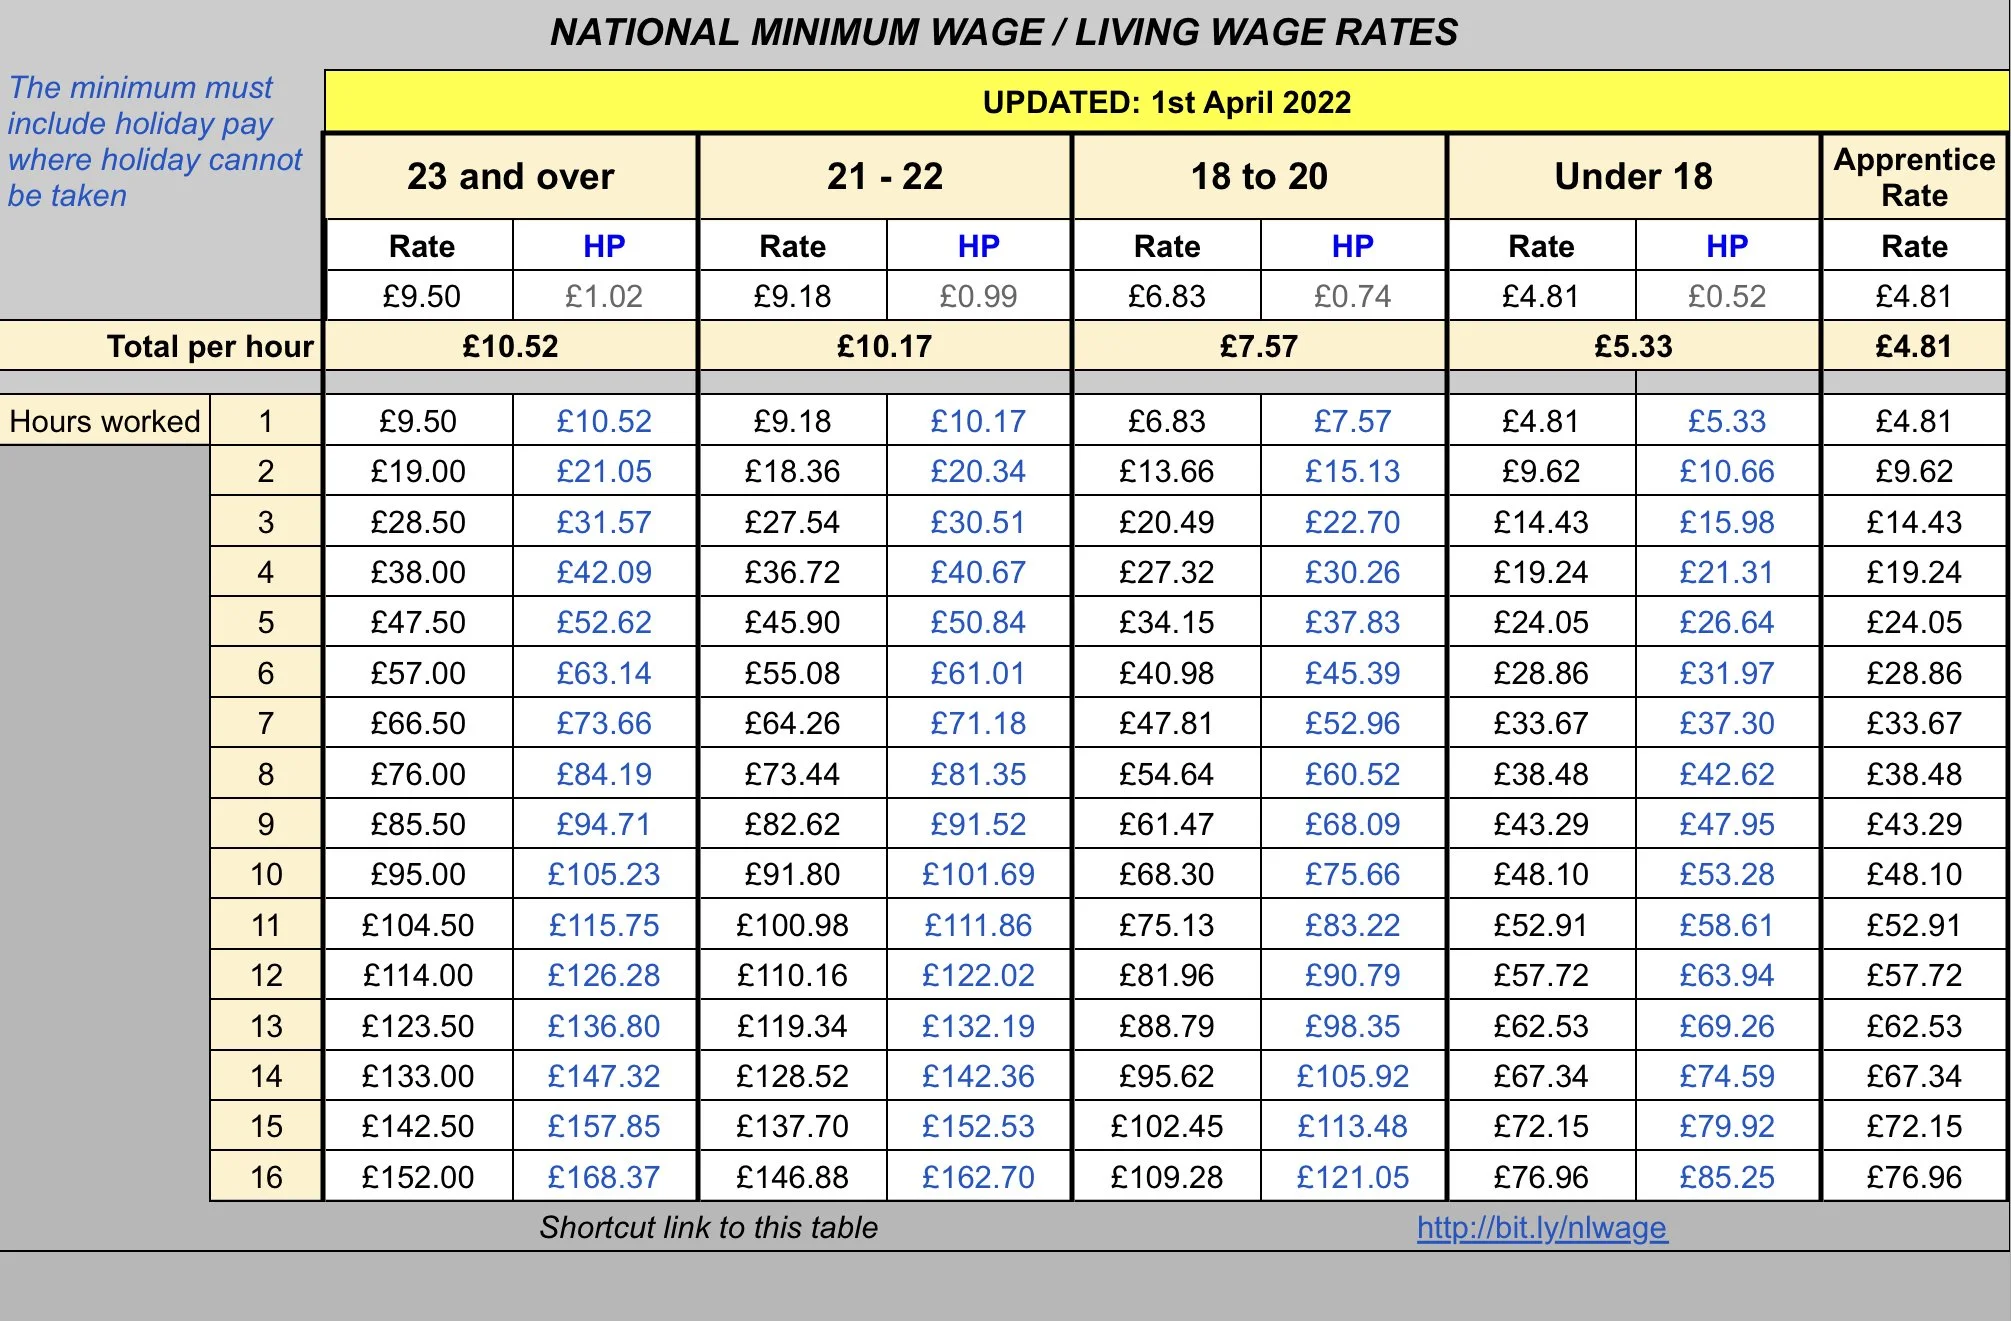Select the 'Total per hour' label cell

tap(209, 346)
